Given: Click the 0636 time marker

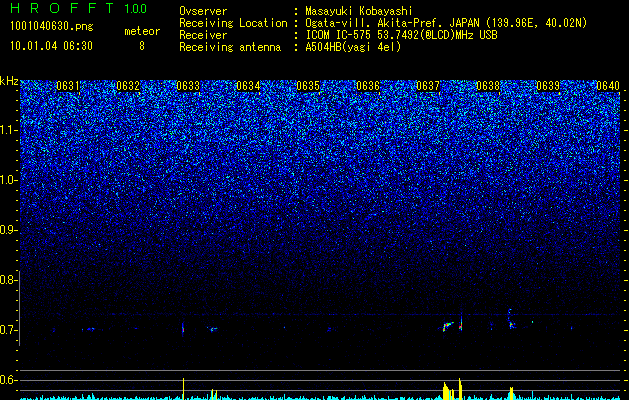Looking at the screenshot, I should 368,86.
